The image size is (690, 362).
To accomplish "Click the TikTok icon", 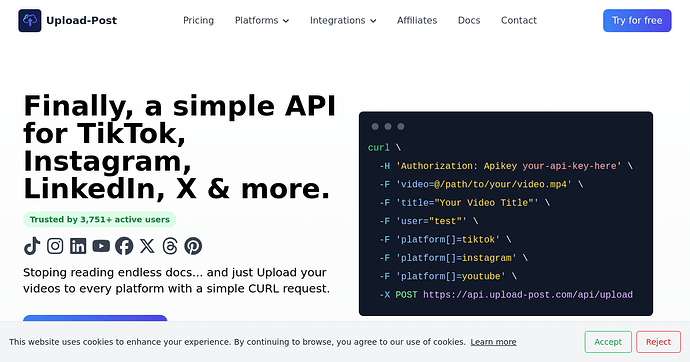I will click(32, 246).
